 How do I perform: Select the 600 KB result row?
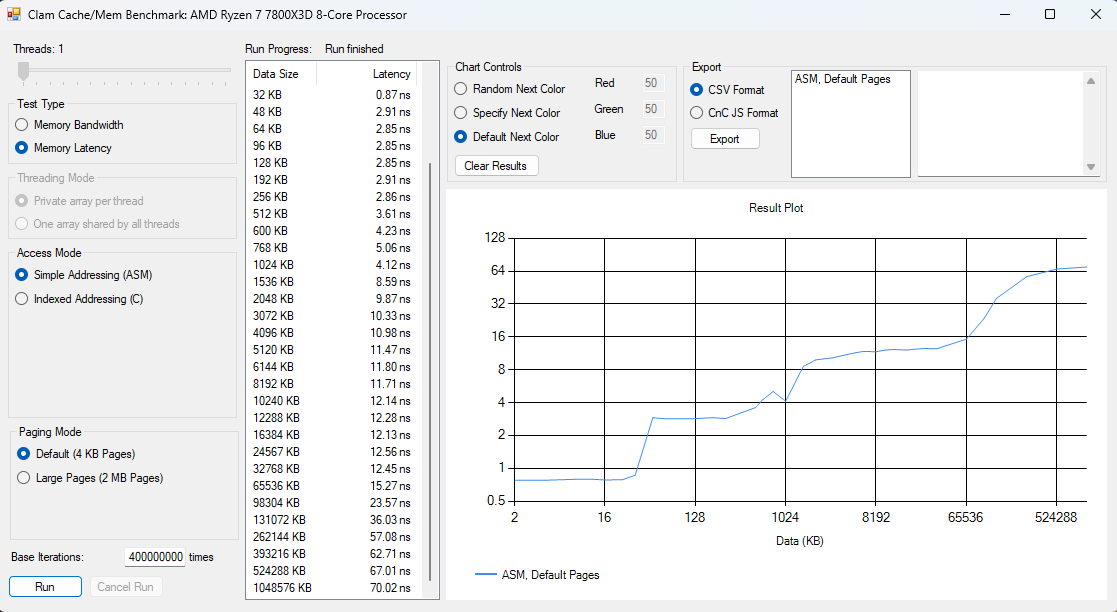coord(334,231)
